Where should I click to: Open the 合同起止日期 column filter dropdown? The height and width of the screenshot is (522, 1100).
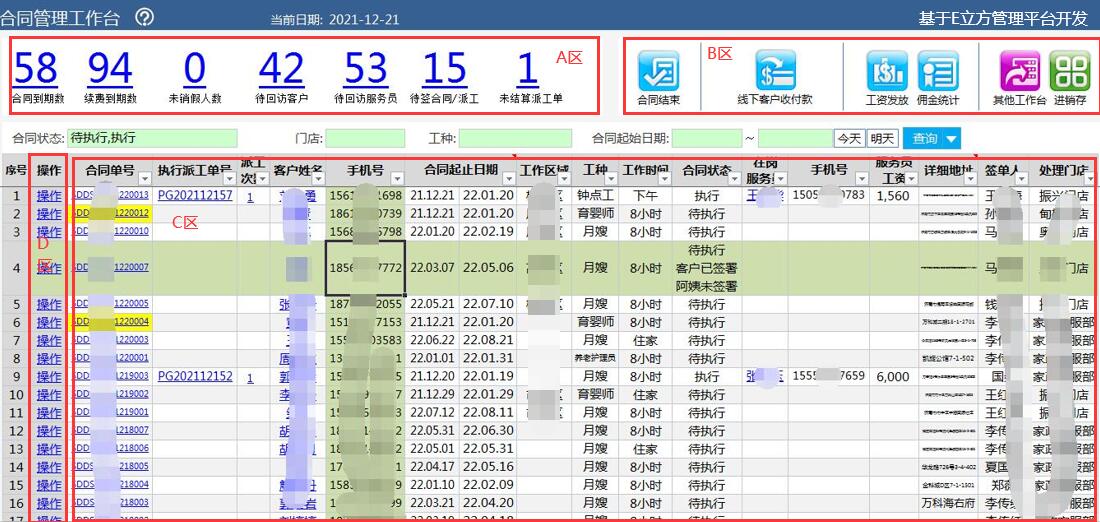[x=509, y=178]
